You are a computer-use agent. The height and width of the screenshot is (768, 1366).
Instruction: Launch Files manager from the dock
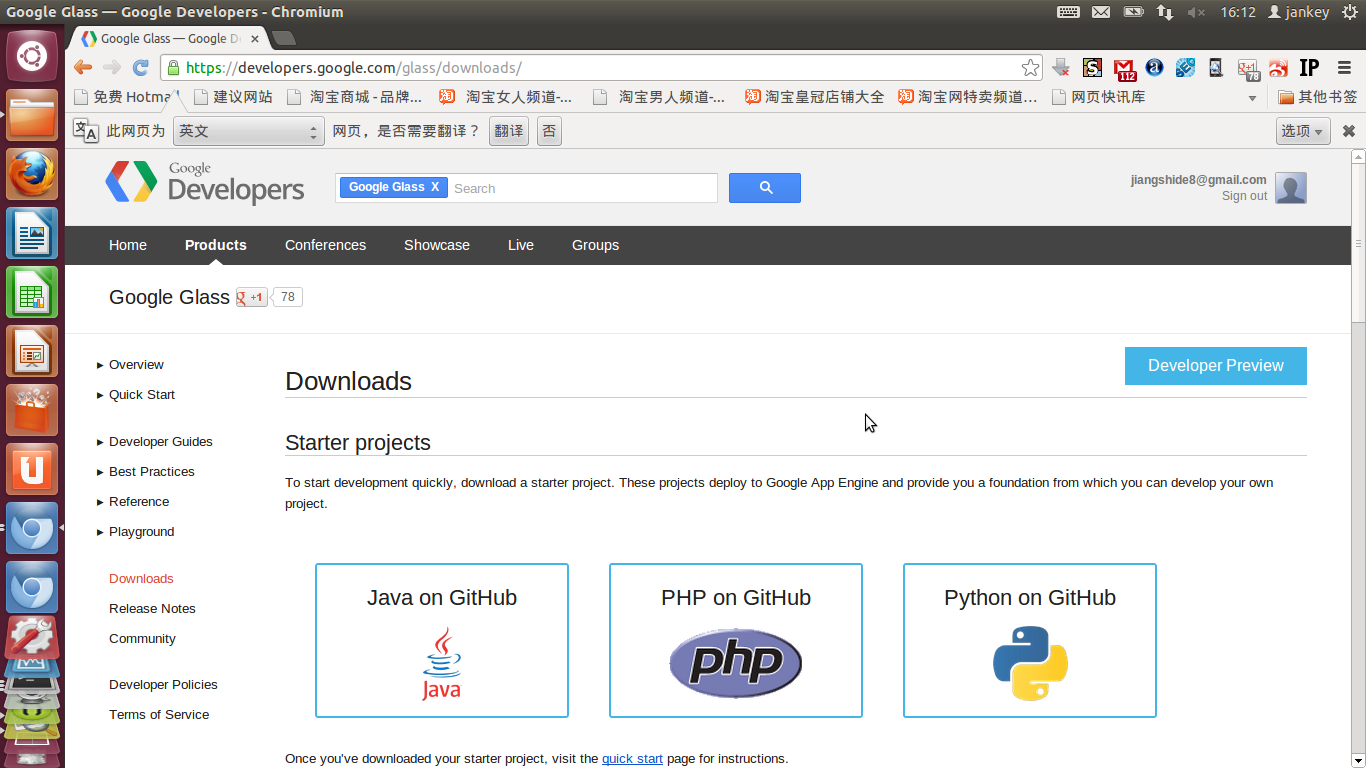tap(32, 115)
